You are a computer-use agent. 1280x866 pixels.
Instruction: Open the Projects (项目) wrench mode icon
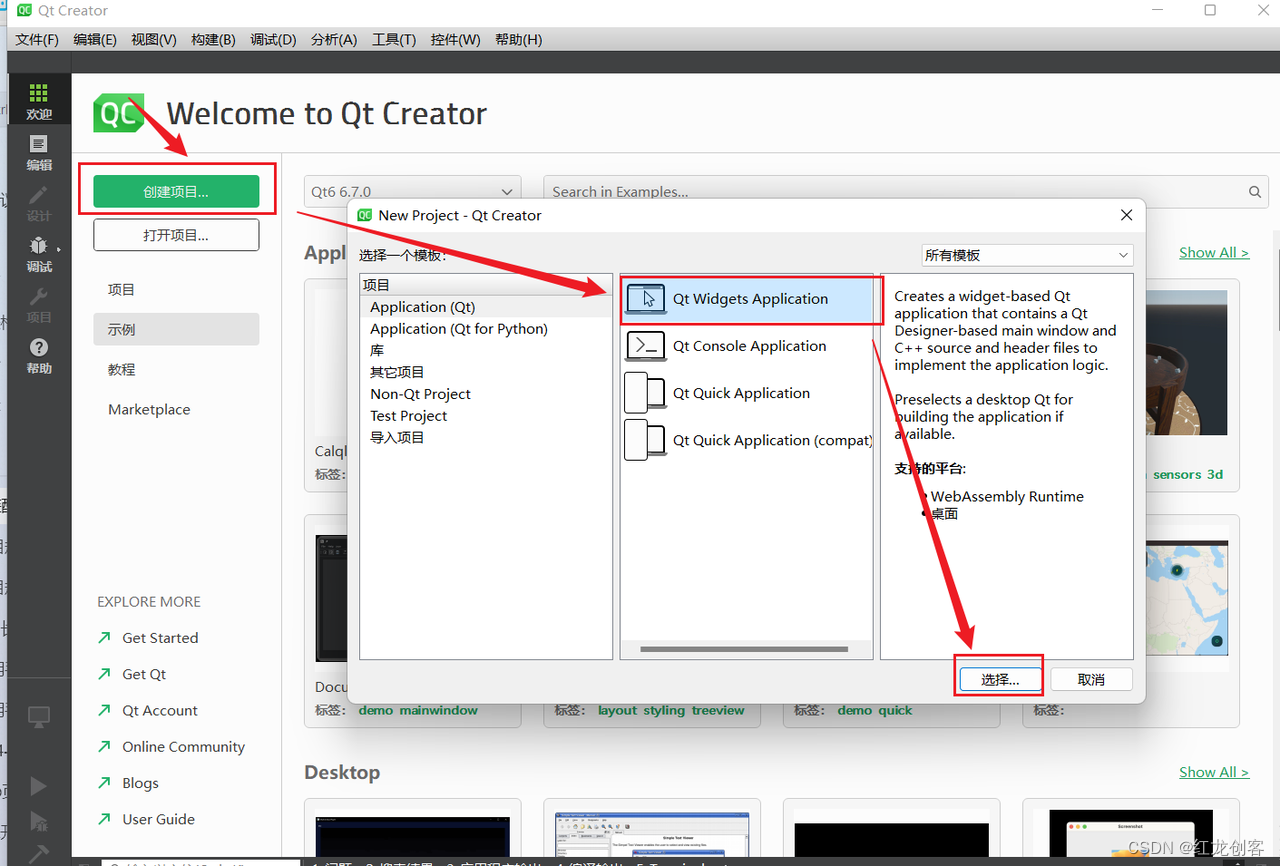[39, 305]
